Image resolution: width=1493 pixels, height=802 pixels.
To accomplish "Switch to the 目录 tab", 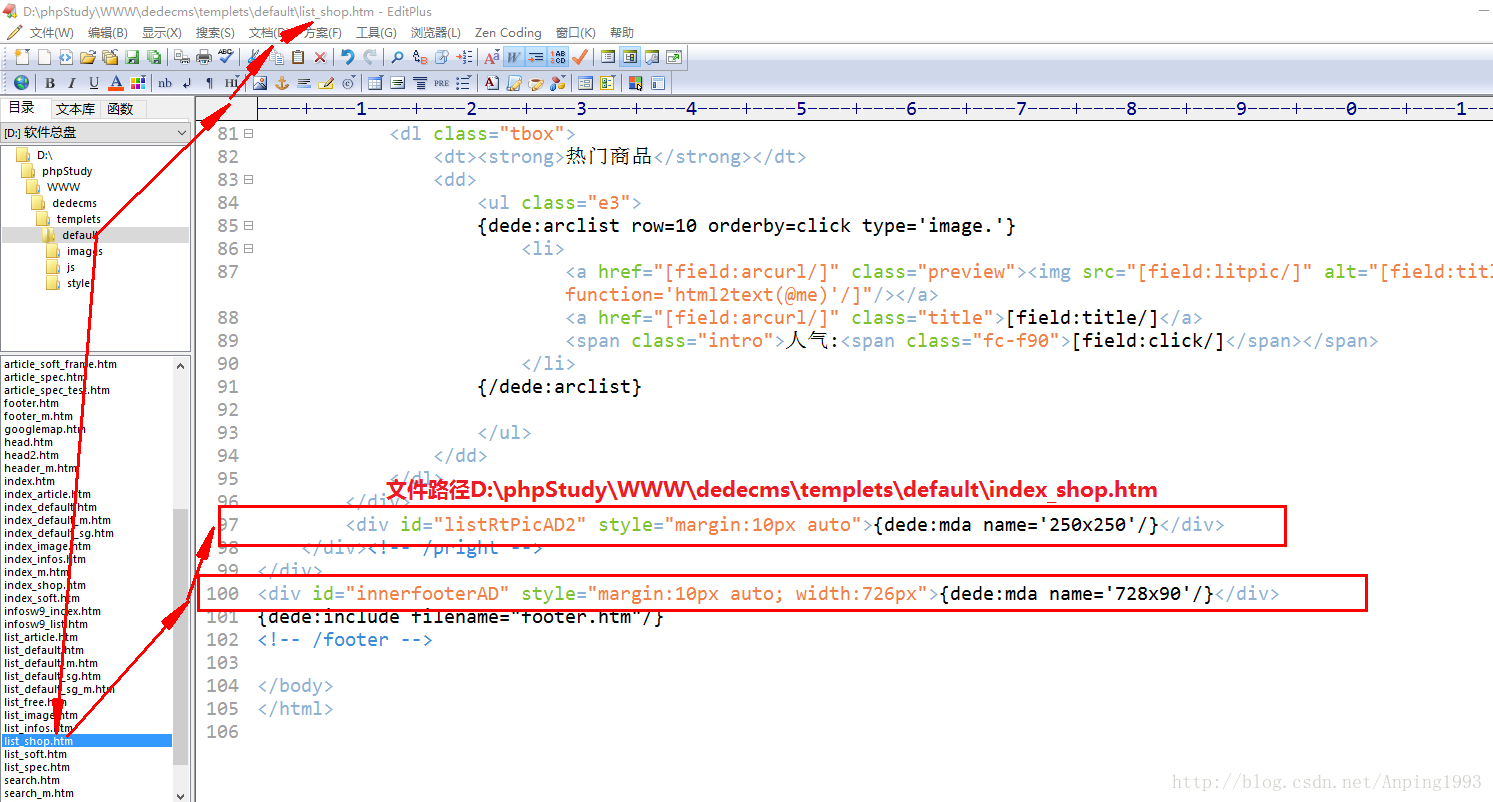I will pyautogui.click(x=21, y=108).
